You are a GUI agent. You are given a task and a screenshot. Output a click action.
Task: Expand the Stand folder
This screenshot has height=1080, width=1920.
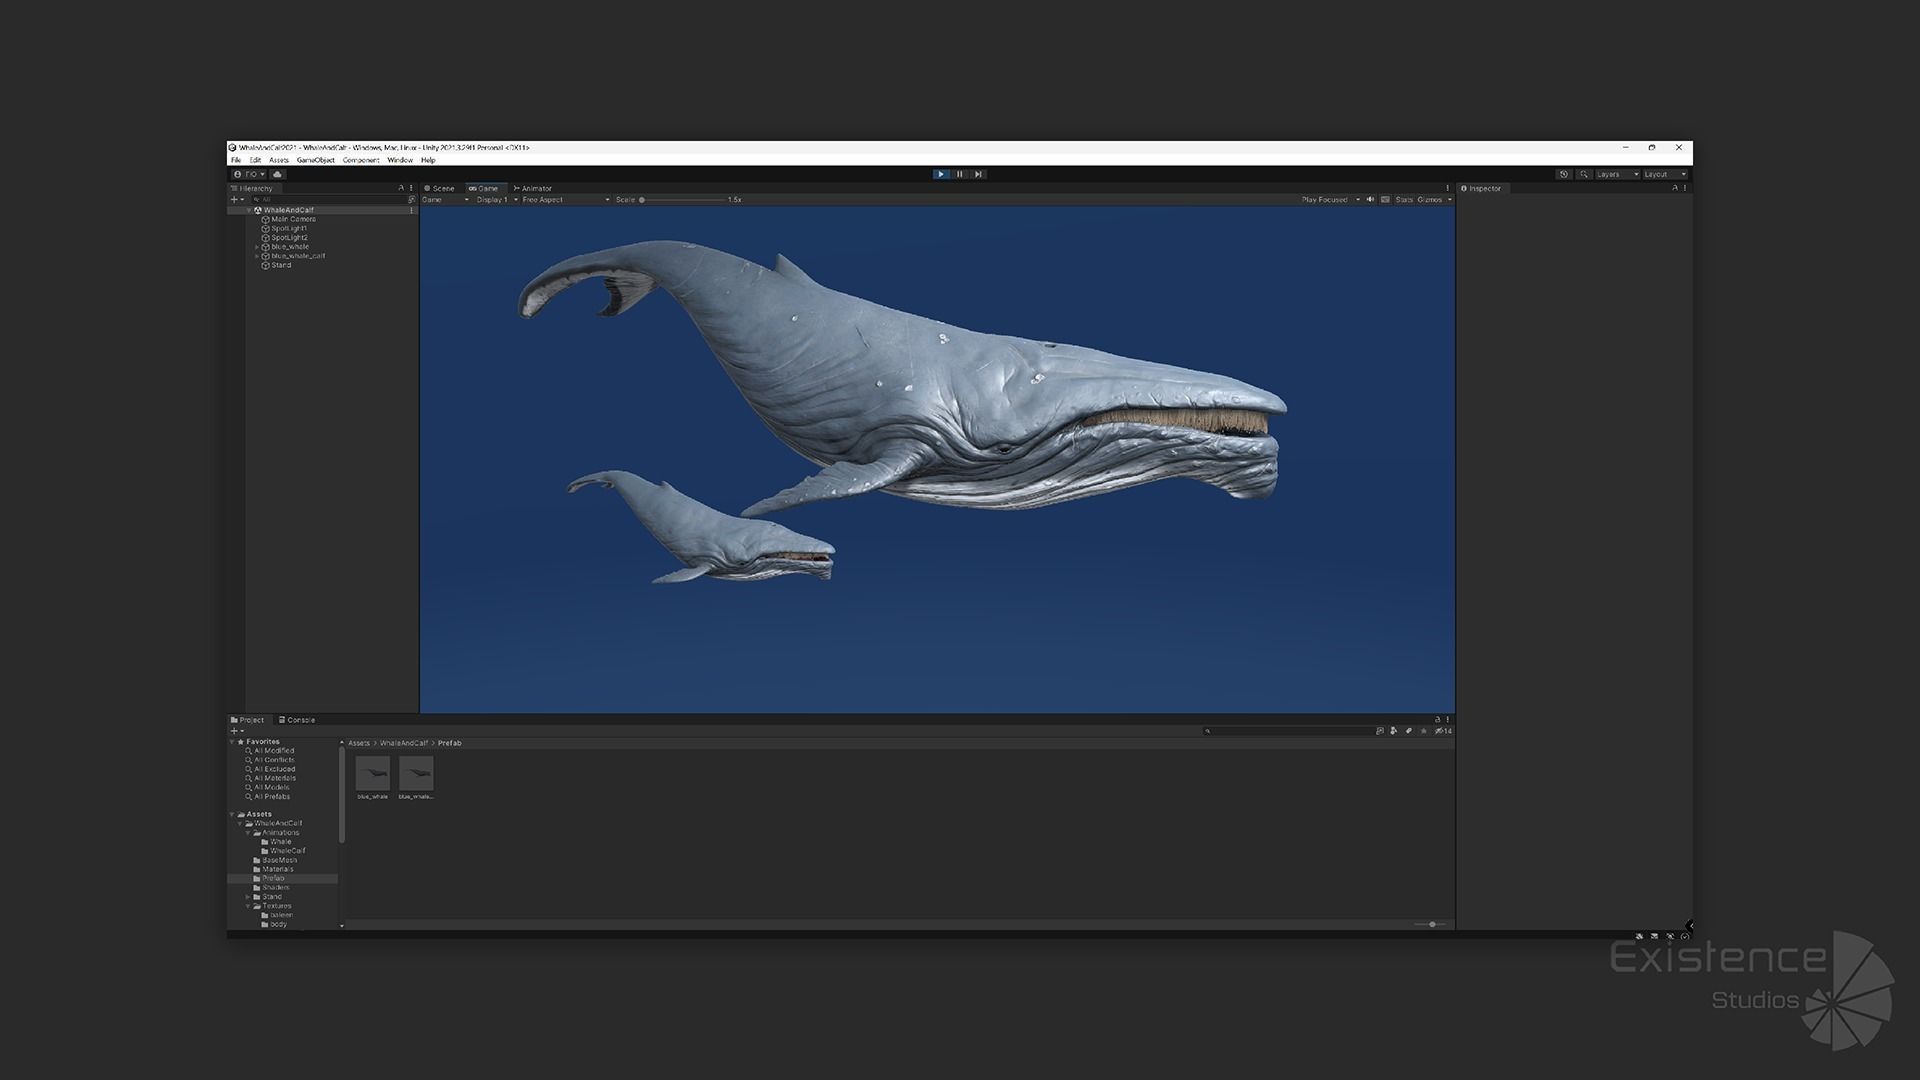pos(248,897)
